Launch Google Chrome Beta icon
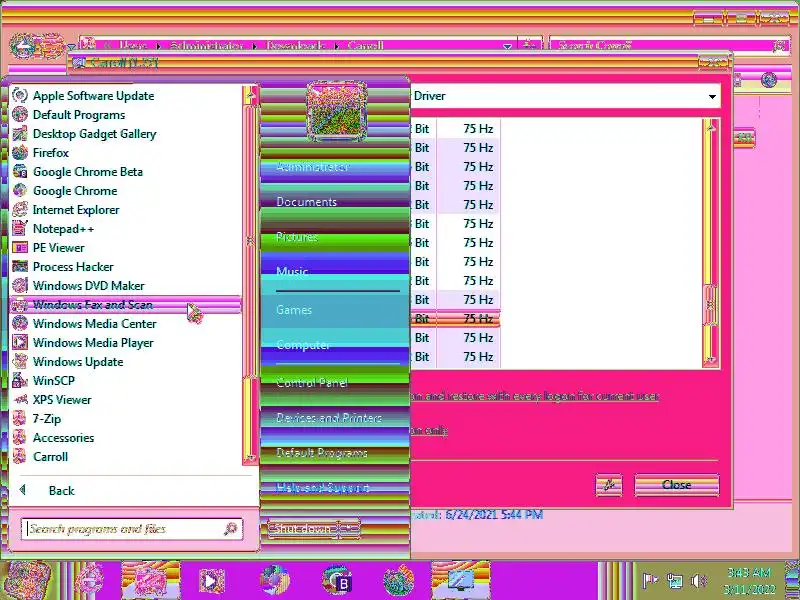800x600 pixels. pos(20,171)
